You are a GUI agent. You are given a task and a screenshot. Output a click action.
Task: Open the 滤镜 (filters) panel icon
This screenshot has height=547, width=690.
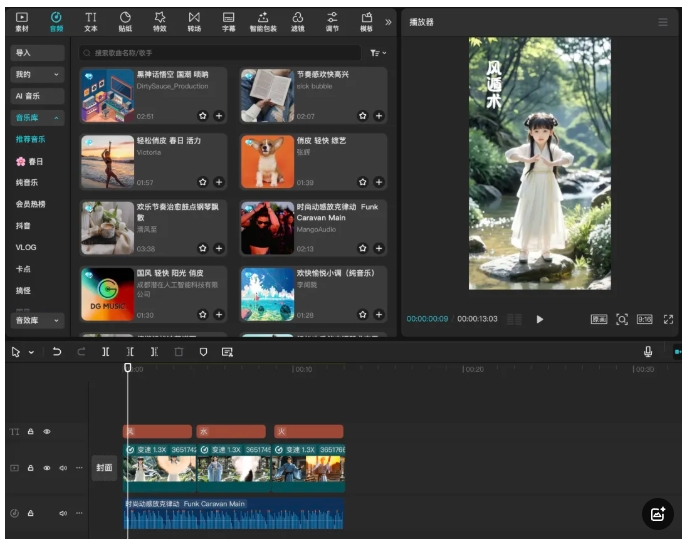(x=298, y=21)
